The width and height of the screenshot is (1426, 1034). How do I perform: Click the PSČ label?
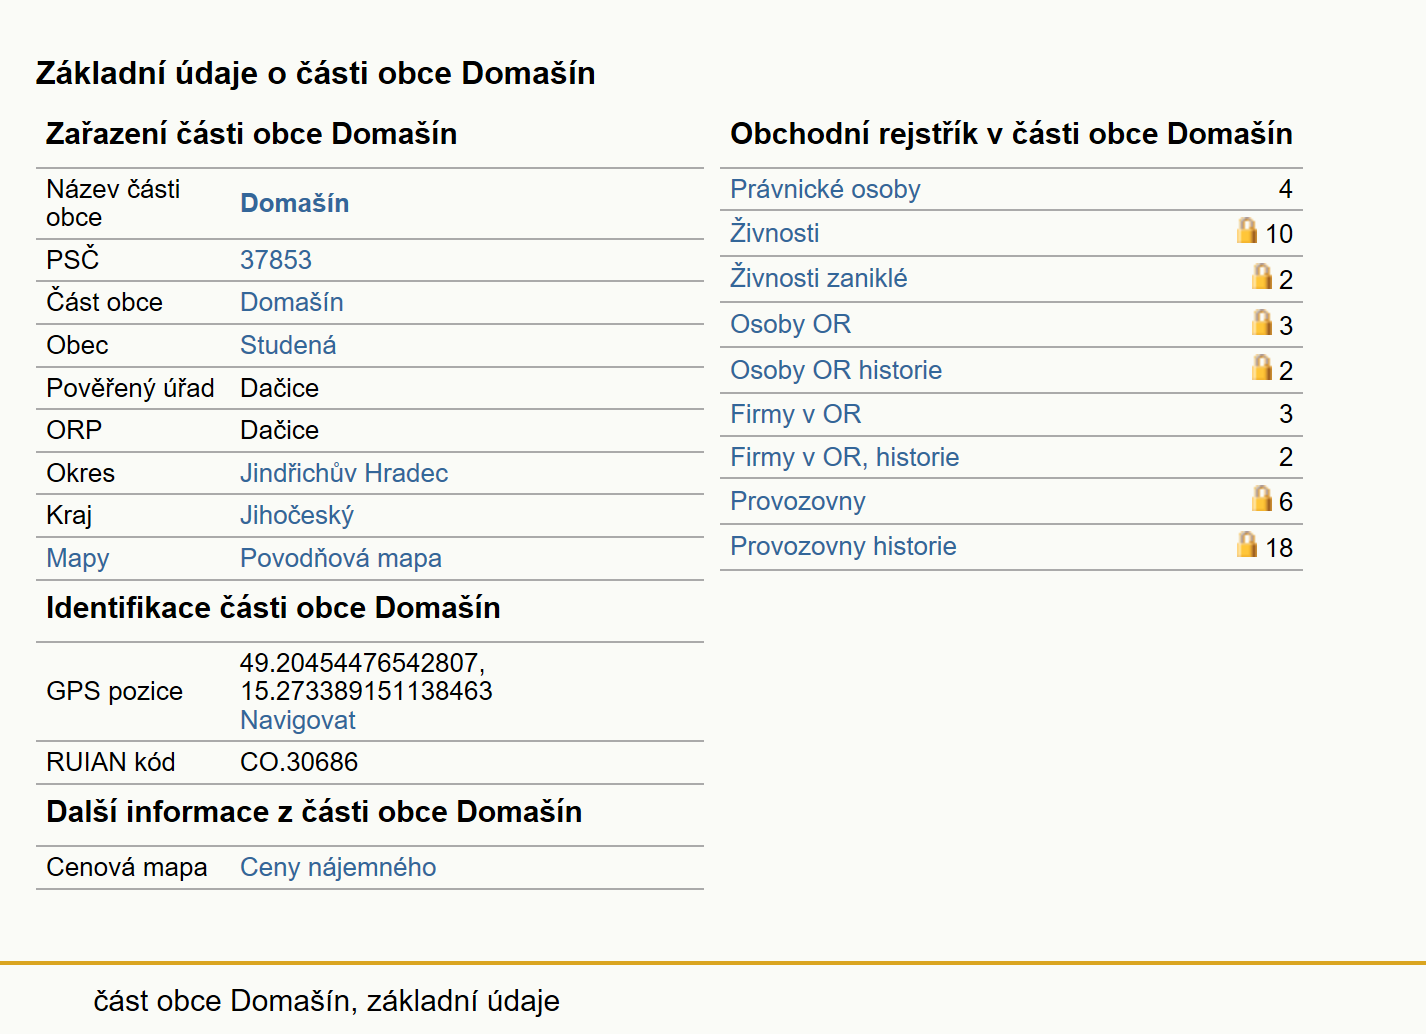pos(73,259)
